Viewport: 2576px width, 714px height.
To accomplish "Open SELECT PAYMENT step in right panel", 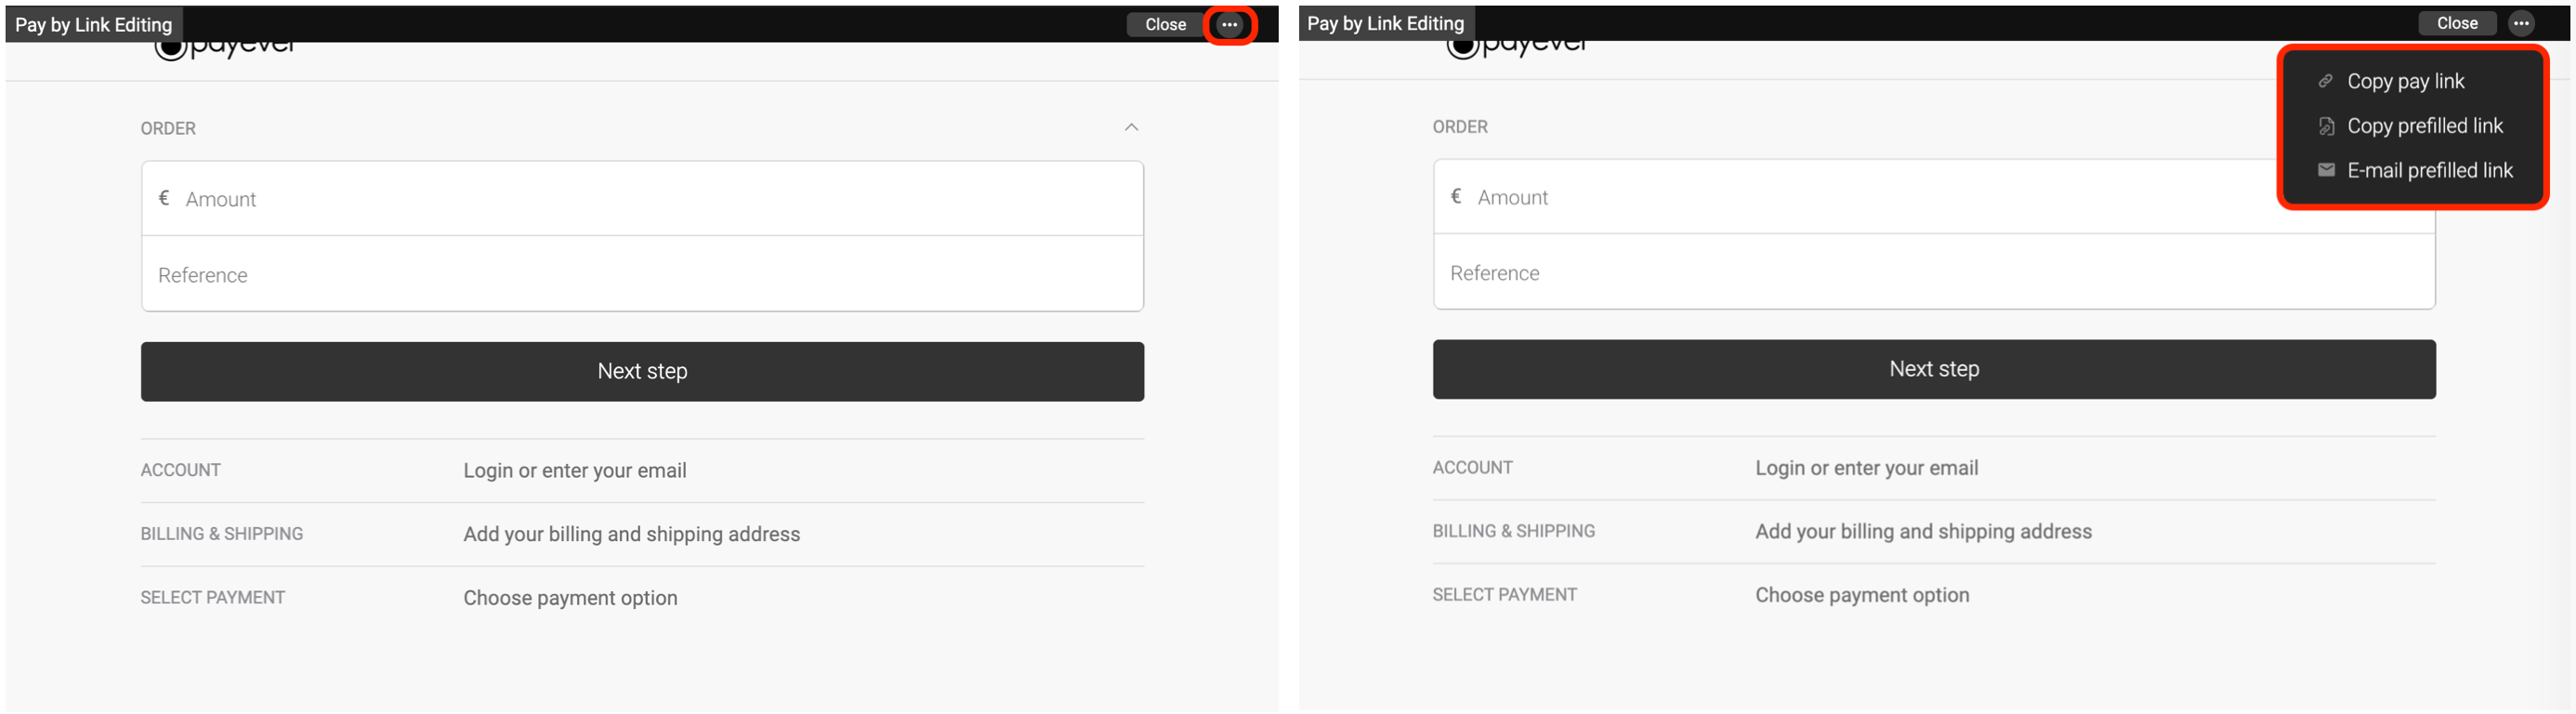I will (1934, 595).
